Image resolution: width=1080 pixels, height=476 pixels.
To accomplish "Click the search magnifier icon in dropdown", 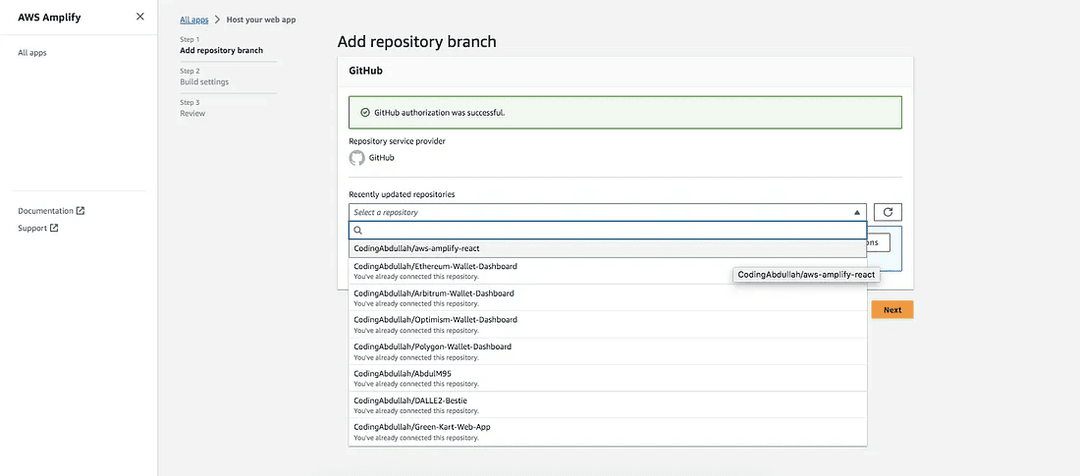I will tap(358, 230).
